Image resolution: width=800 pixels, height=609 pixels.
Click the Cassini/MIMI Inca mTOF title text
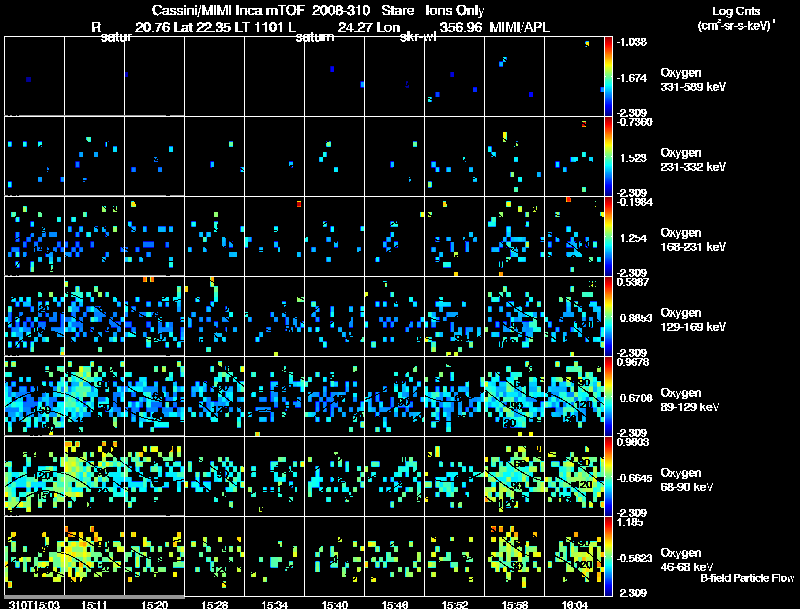(228, 10)
